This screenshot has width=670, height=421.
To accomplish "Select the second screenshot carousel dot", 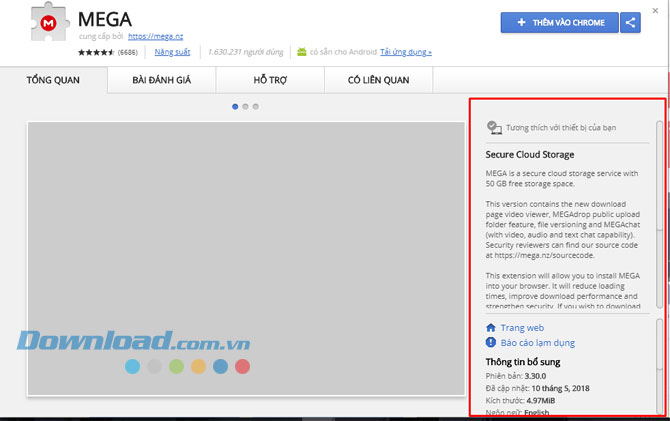I will (x=245, y=106).
